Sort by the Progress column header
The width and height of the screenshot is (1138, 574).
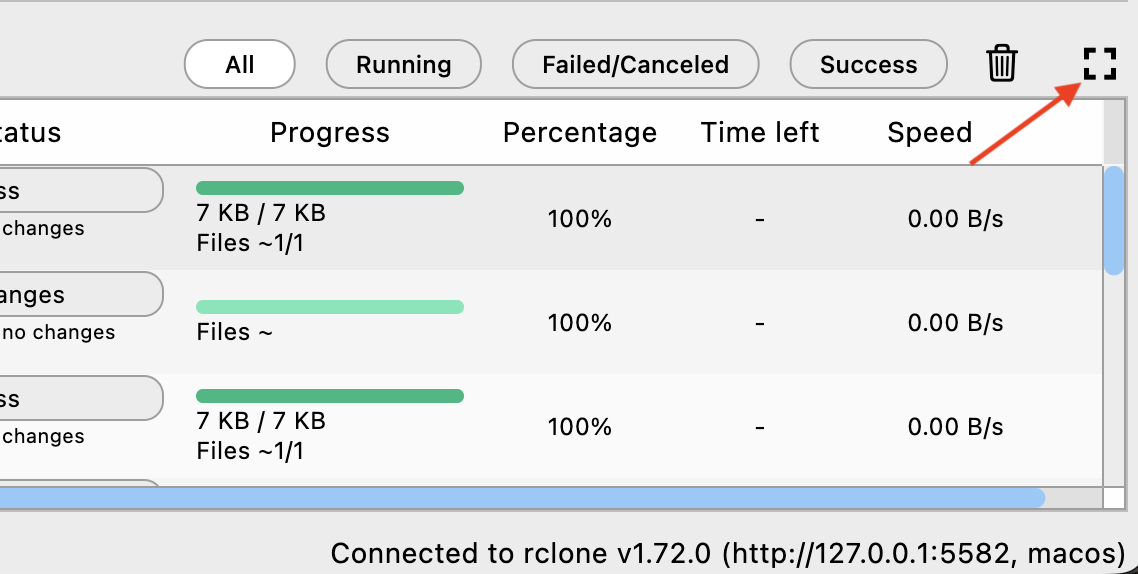(330, 133)
